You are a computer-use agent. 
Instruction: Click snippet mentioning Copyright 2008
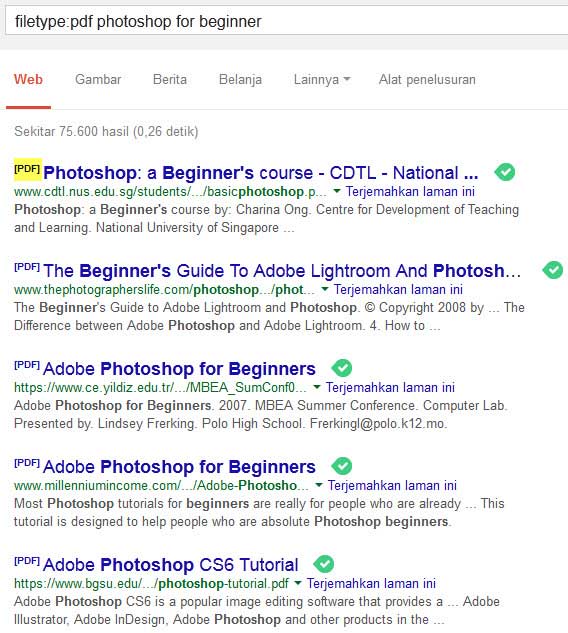[269, 316]
